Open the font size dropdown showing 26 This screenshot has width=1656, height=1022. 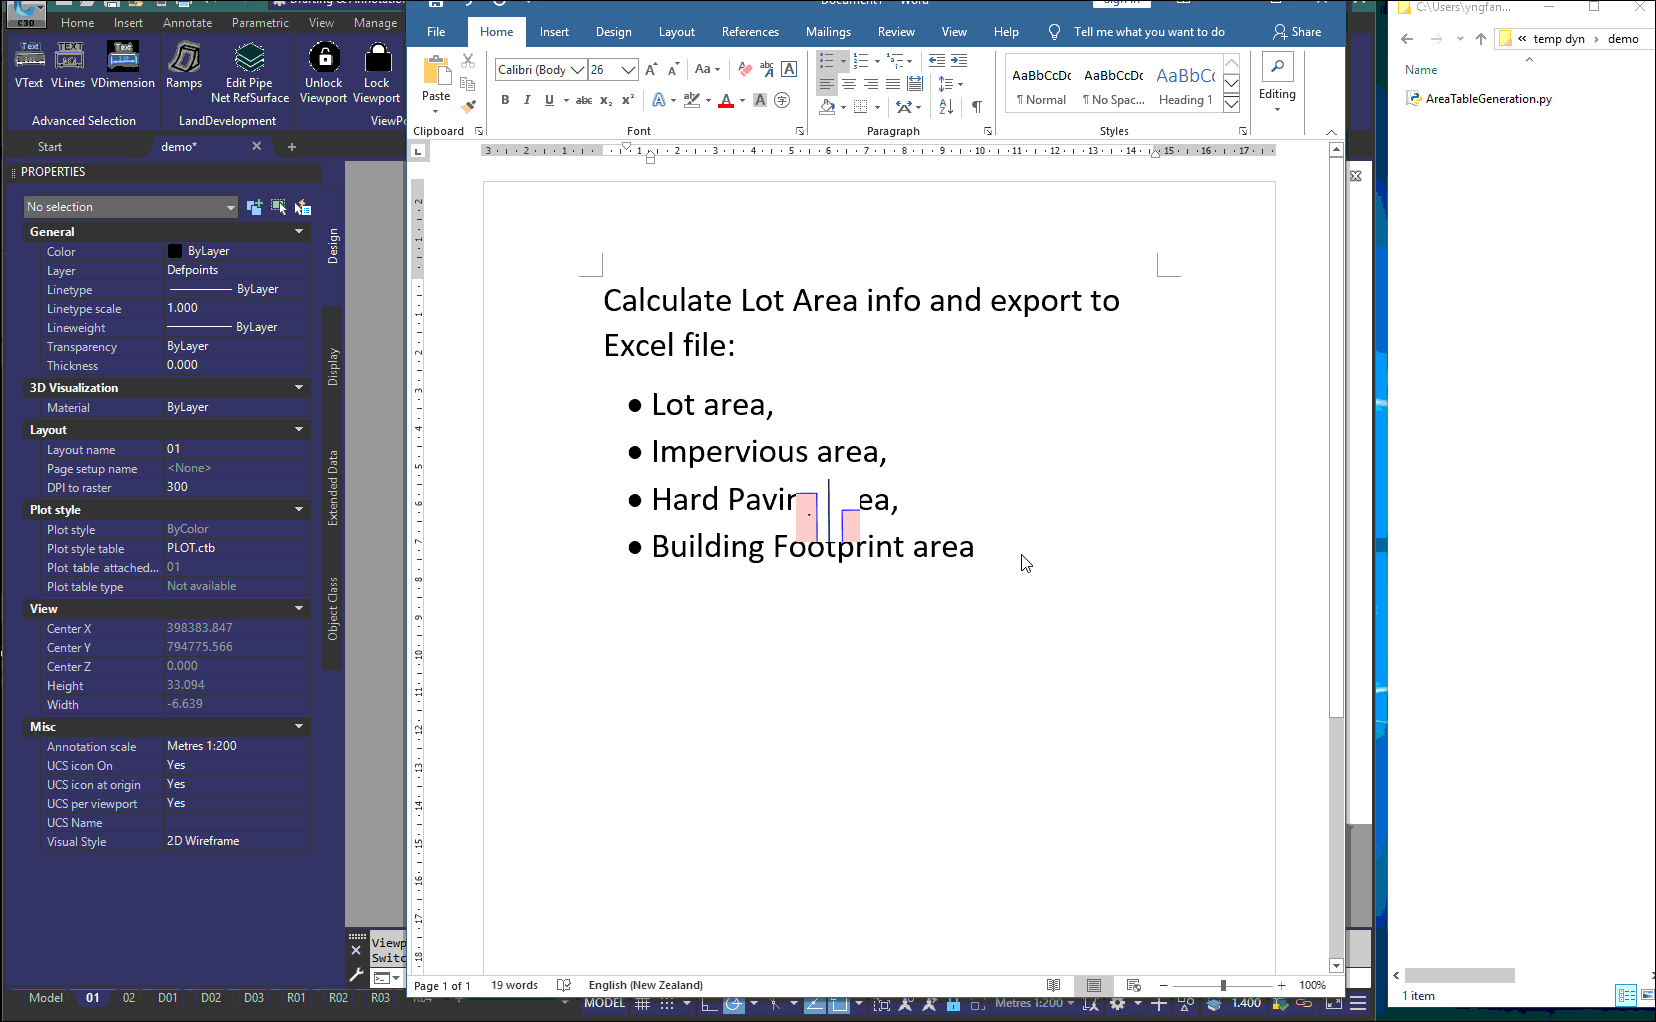pos(628,70)
